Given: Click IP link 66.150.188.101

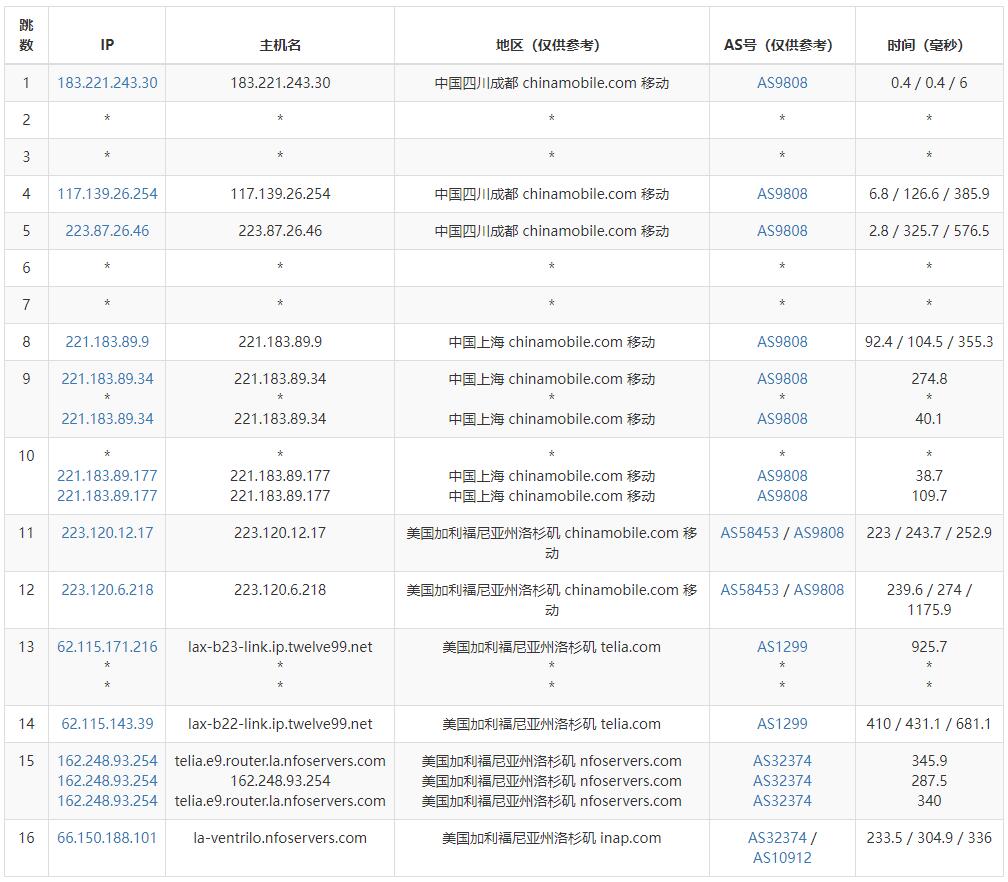Looking at the screenshot, I should coord(107,838).
